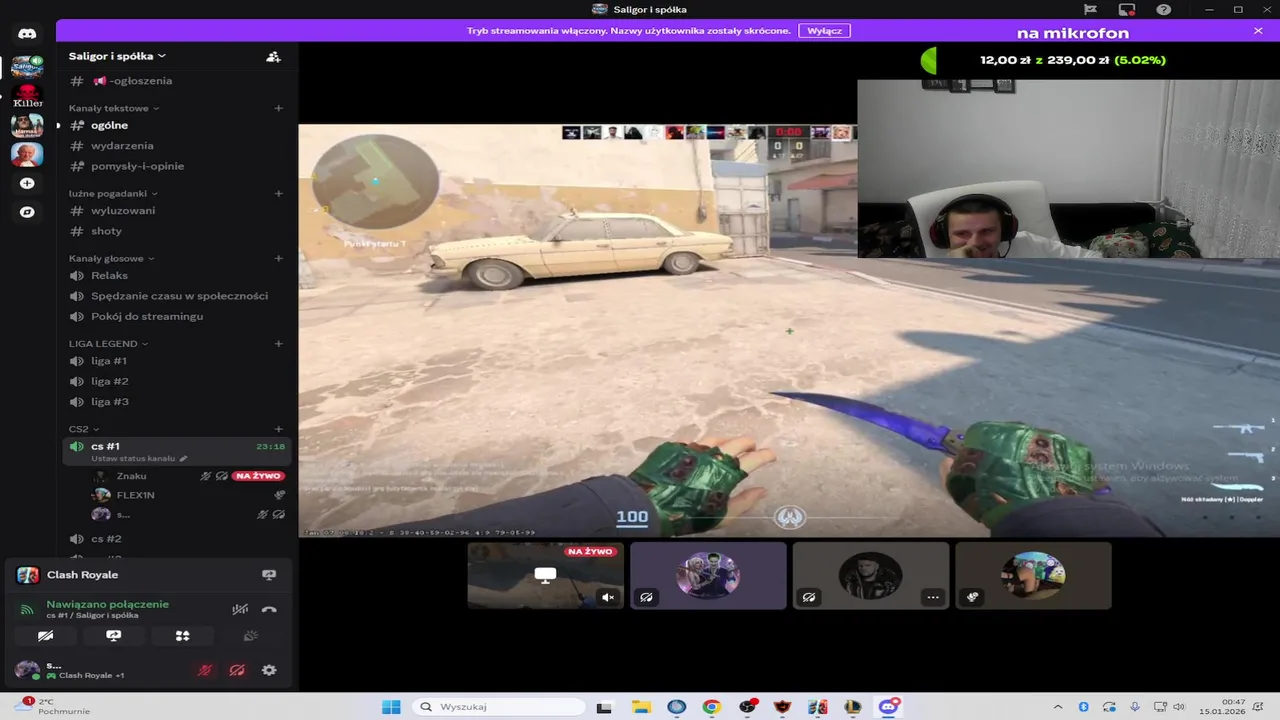Disconnect from voice with the hang-up icon
The image size is (1280, 720).
(x=269, y=609)
